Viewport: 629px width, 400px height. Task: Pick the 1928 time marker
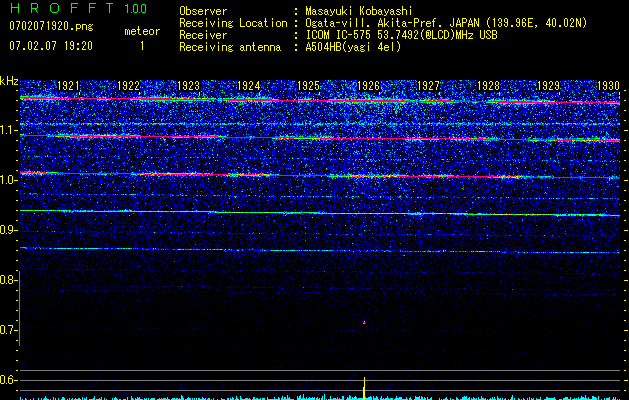coord(489,86)
